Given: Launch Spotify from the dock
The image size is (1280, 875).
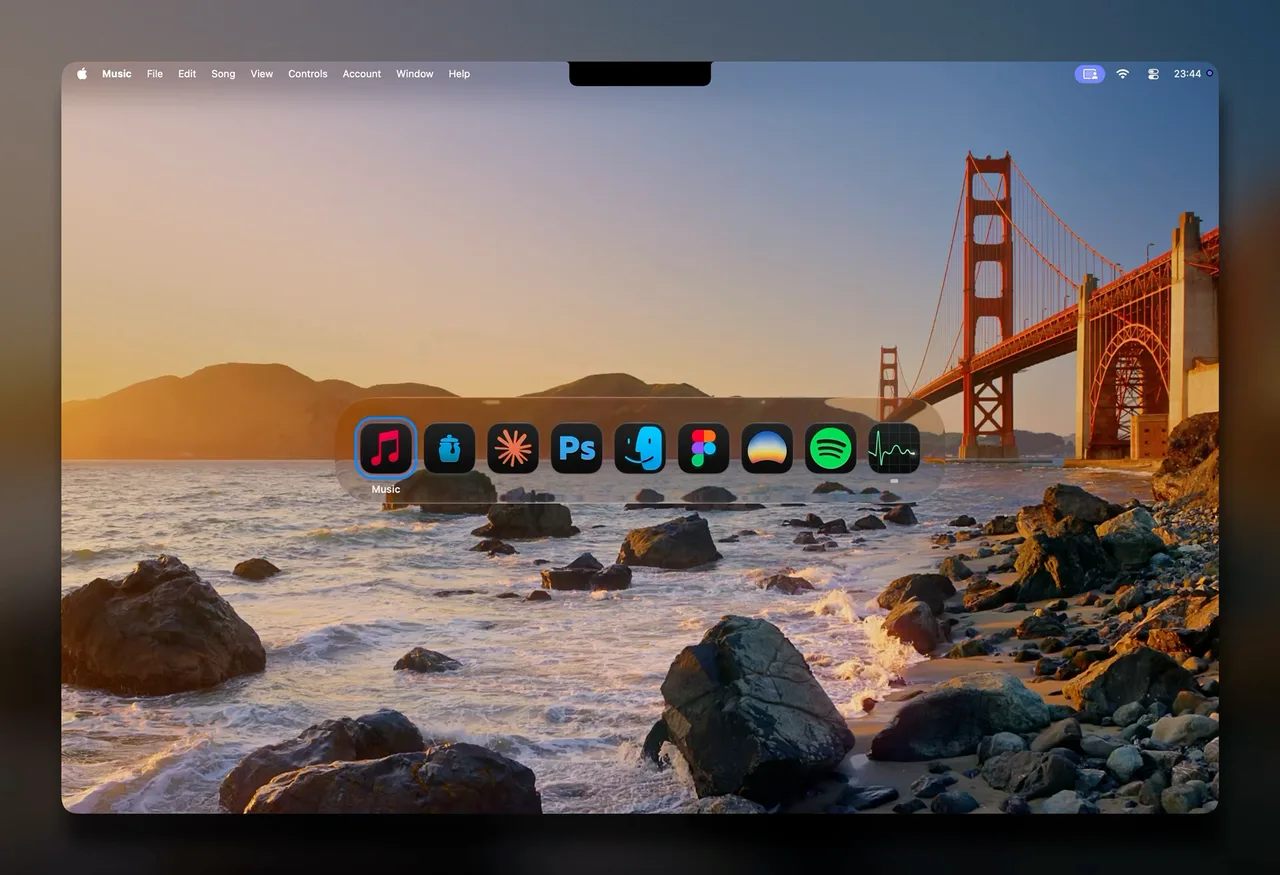Looking at the screenshot, I should tap(831, 448).
